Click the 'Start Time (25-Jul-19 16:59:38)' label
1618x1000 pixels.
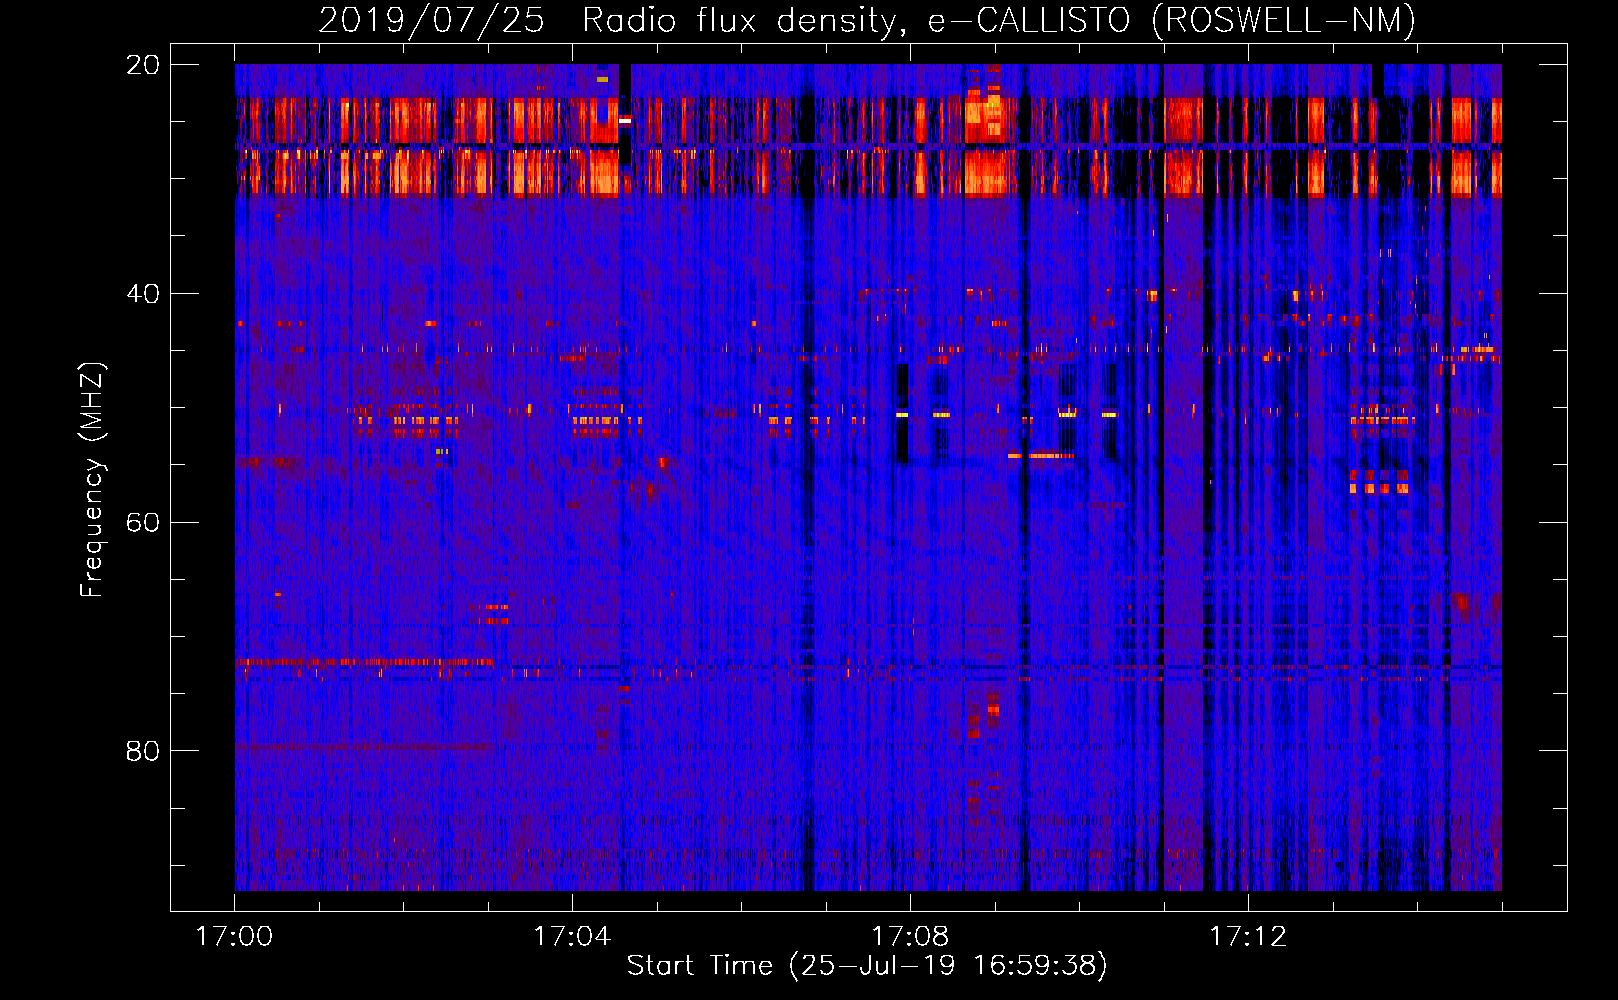pyautogui.click(x=867, y=966)
